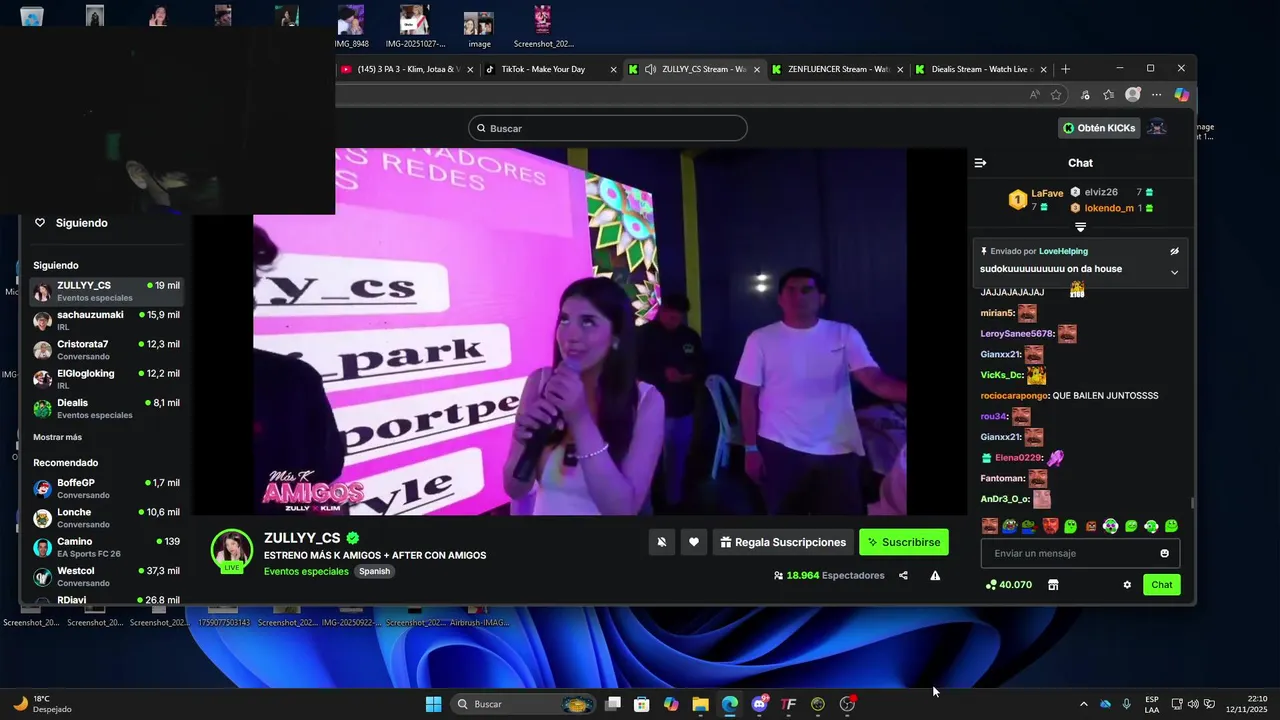Click username rociocarapongo in chat
1280x720 pixels.
coord(1015,396)
